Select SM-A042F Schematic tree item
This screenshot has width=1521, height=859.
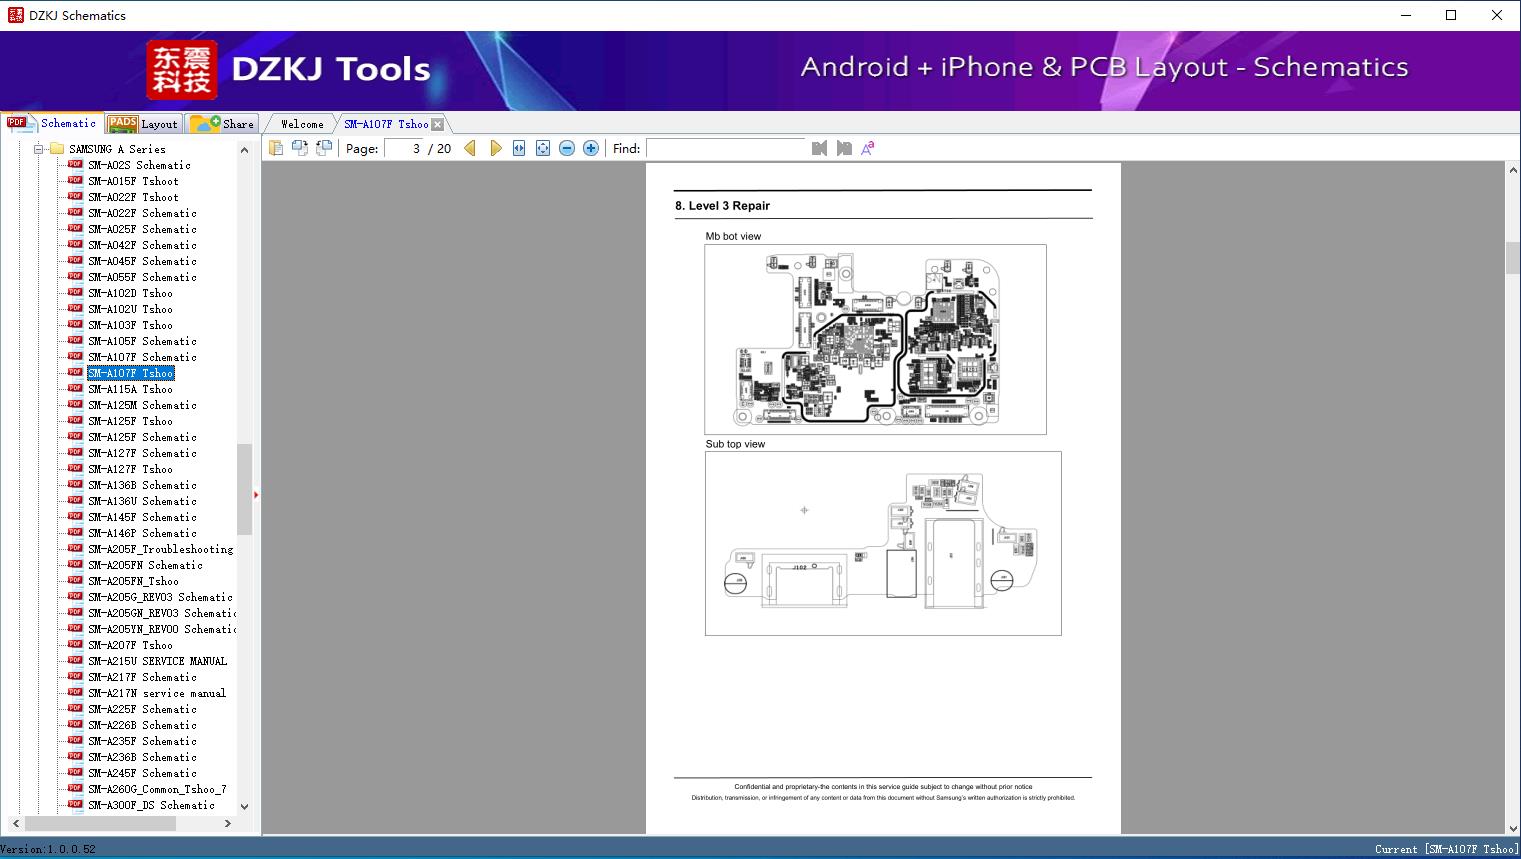(142, 245)
